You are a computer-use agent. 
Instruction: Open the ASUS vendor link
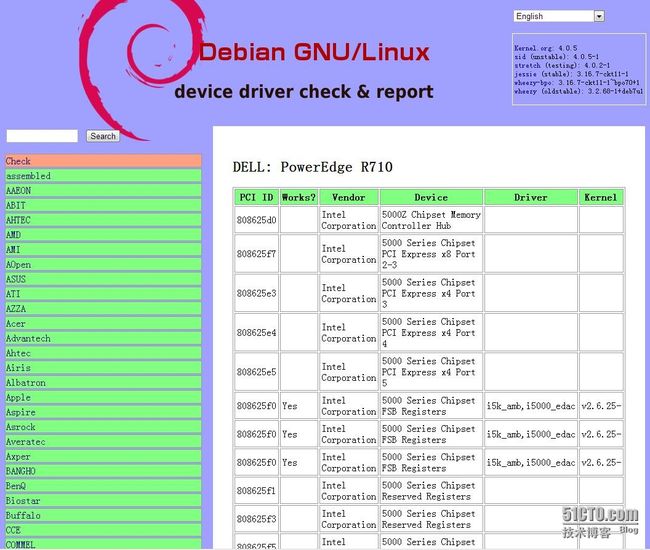point(103,279)
